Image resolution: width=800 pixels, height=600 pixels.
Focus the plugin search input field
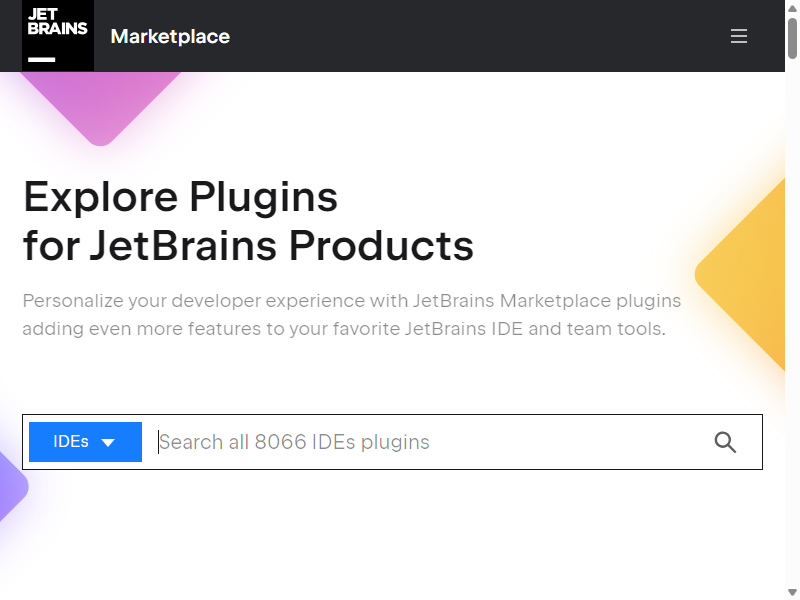429,442
